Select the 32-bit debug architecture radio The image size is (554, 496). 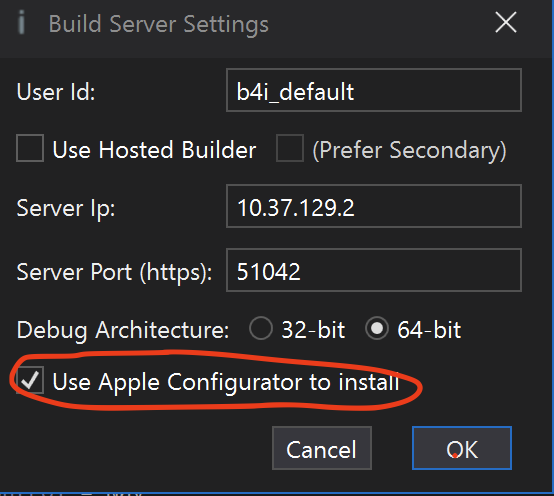pyautogui.click(x=261, y=328)
